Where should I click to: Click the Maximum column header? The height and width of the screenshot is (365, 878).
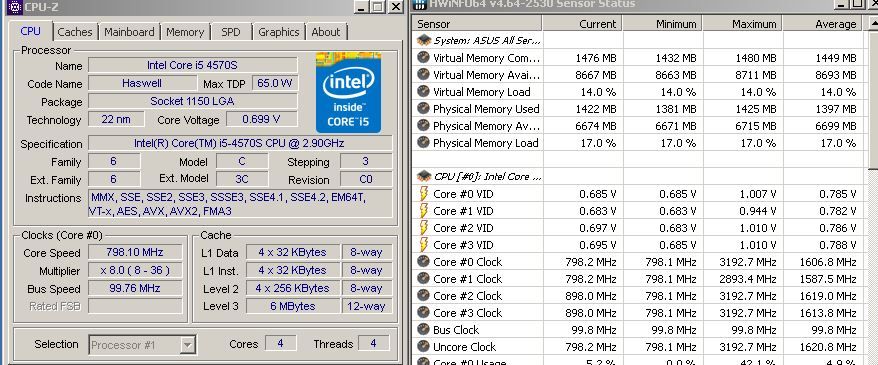742,24
